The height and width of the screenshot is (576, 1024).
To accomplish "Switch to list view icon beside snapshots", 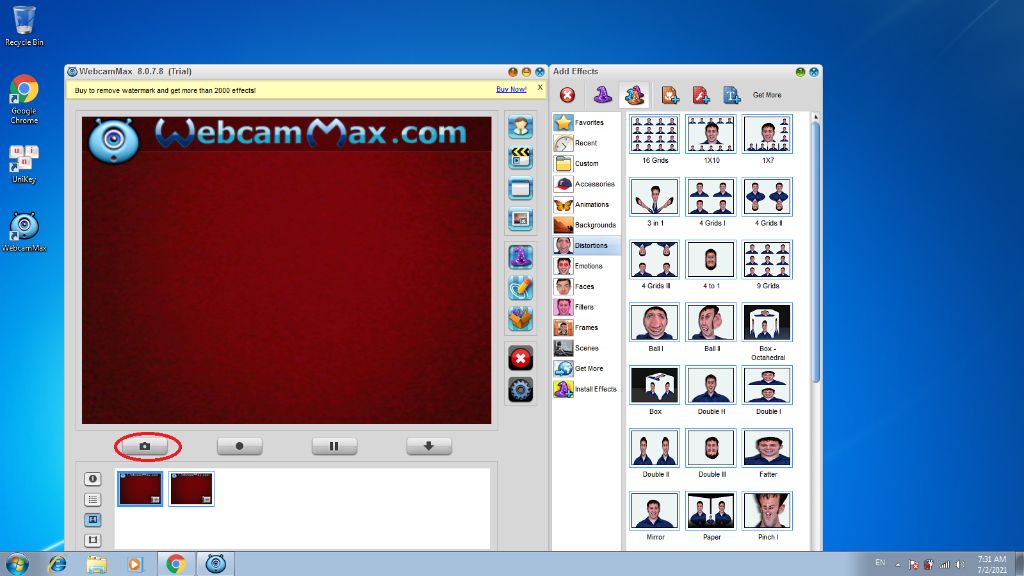I will coord(93,500).
